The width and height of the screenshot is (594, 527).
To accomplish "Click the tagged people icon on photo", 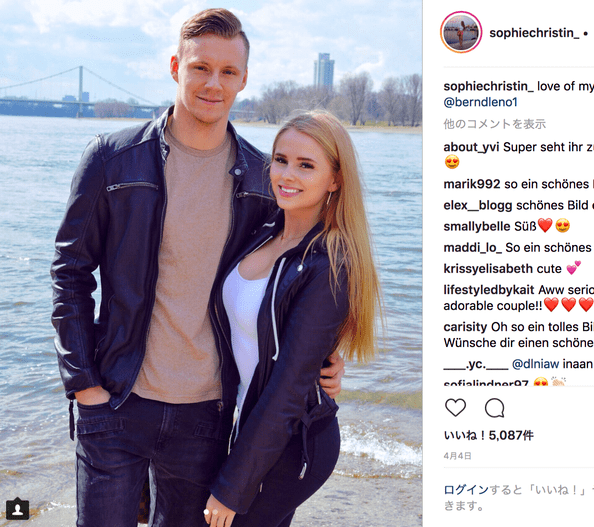I will [x=17, y=509].
